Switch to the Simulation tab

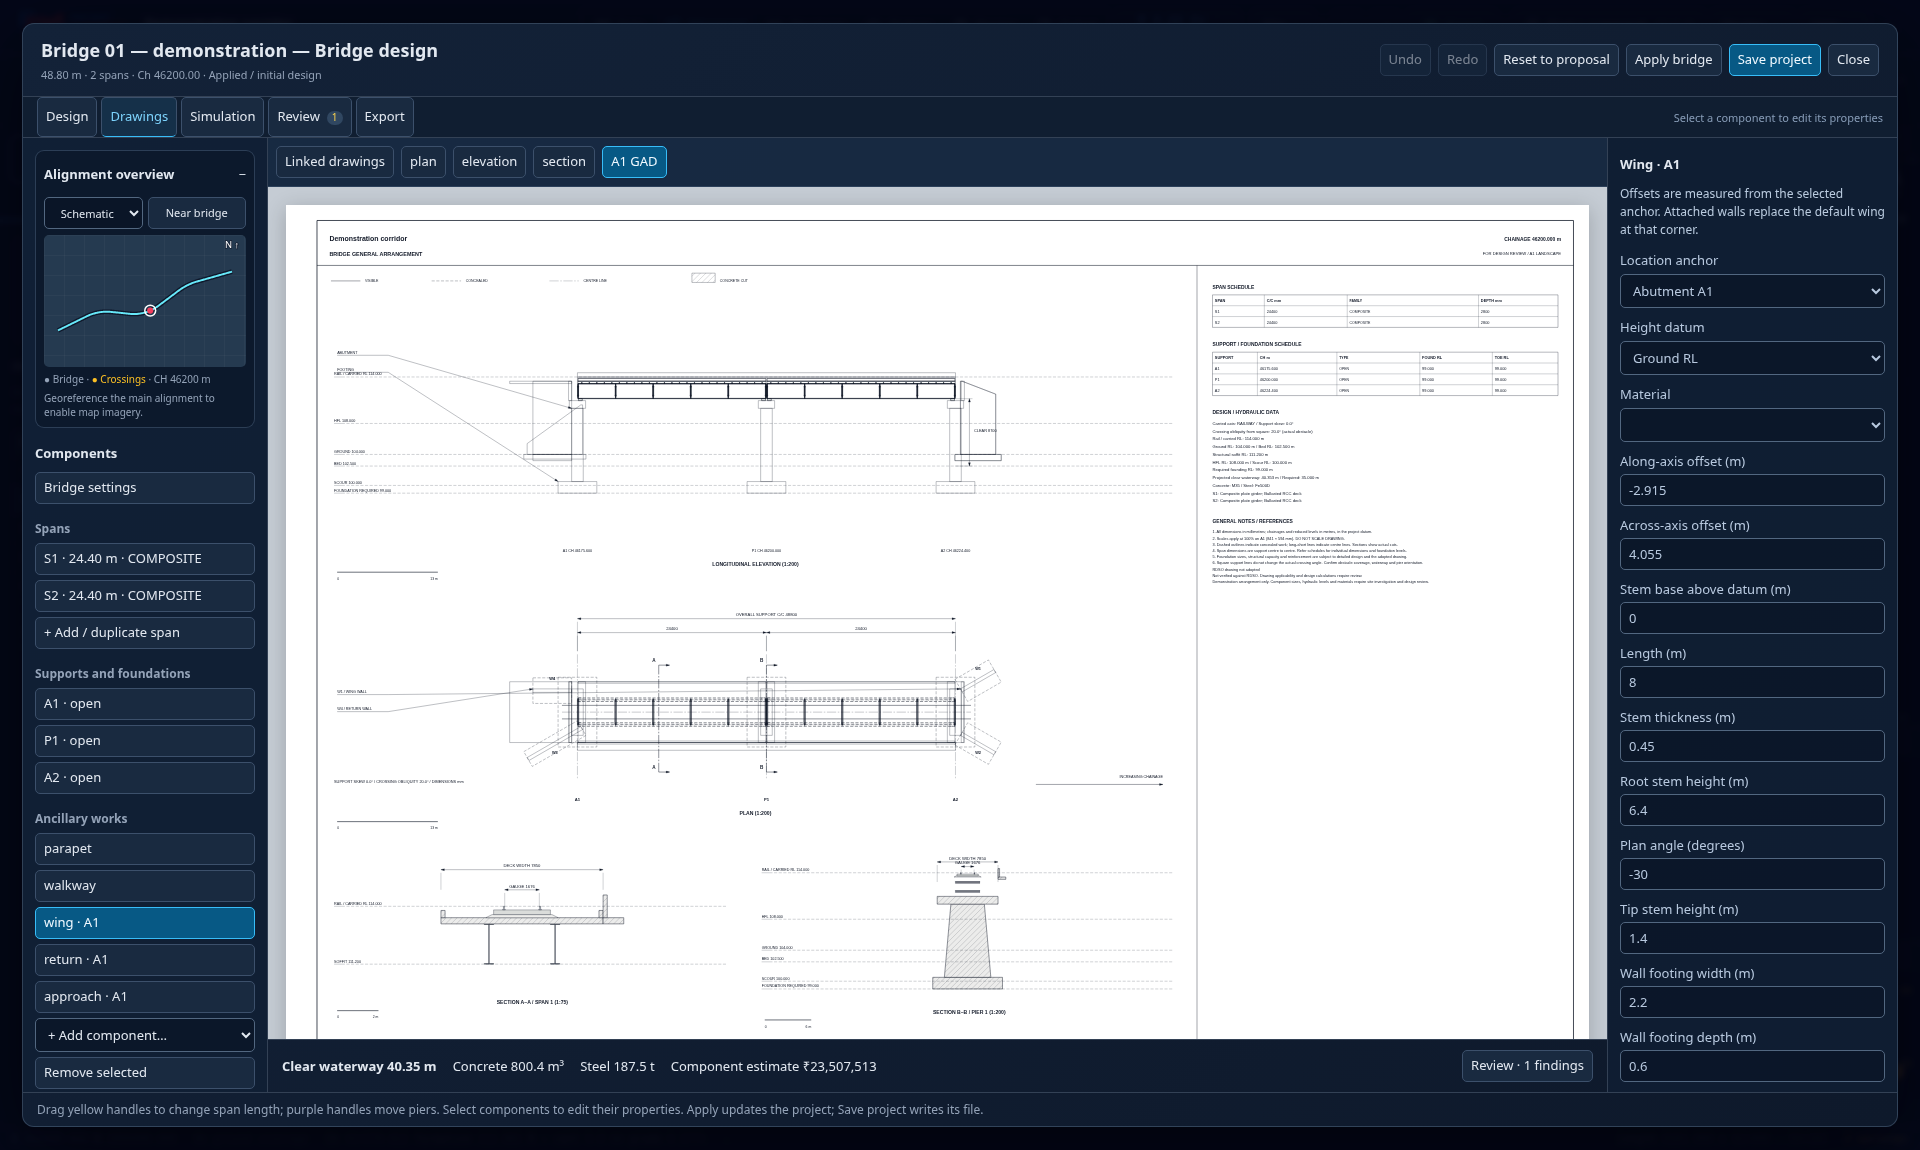pos(222,117)
